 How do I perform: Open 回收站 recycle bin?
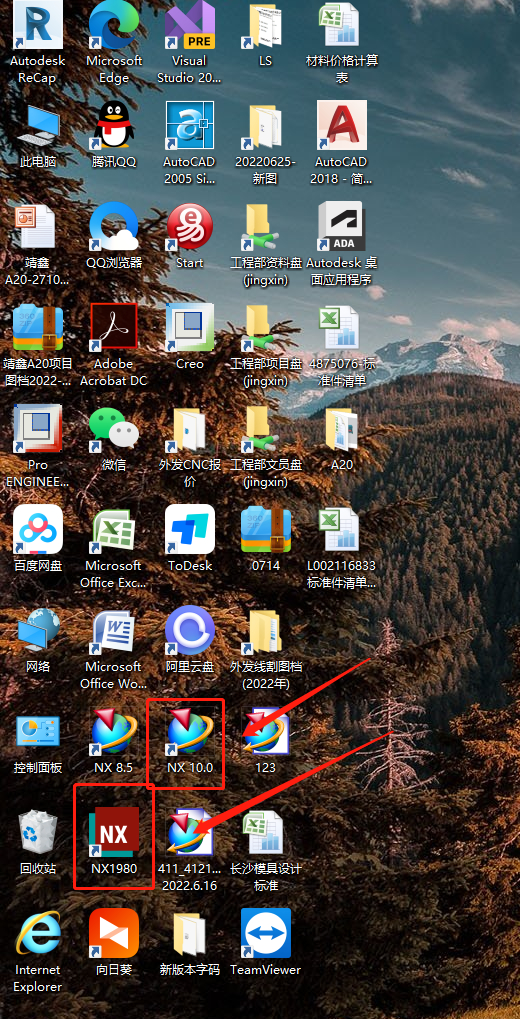point(38,832)
